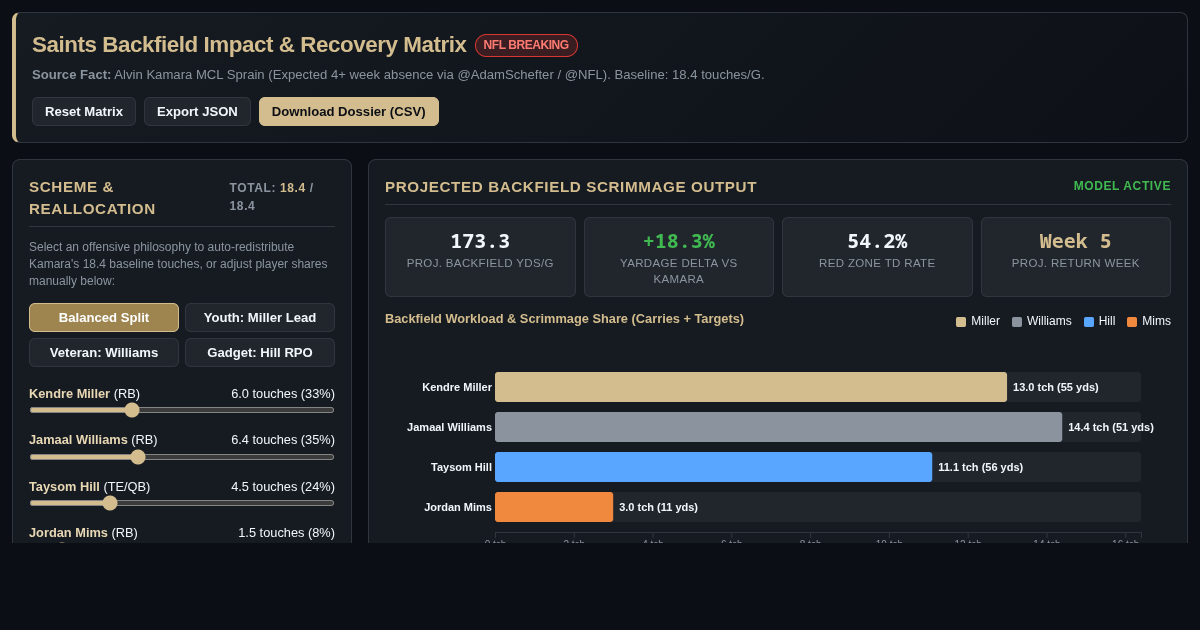The image size is (1200, 630).
Task: Click the Projected Backfield Scrimmage Output heading
Action: (571, 187)
